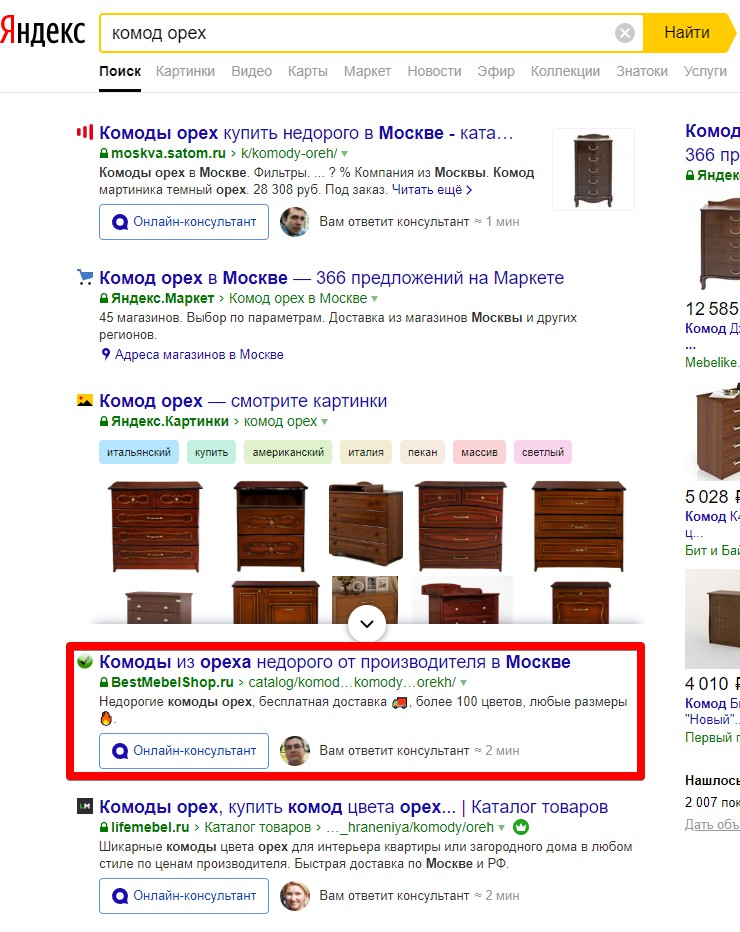Image resolution: width=740 pixels, height=932 pixels.
Task: Click the BestMebelShop consultant avatar
Action: coord(294,751)
